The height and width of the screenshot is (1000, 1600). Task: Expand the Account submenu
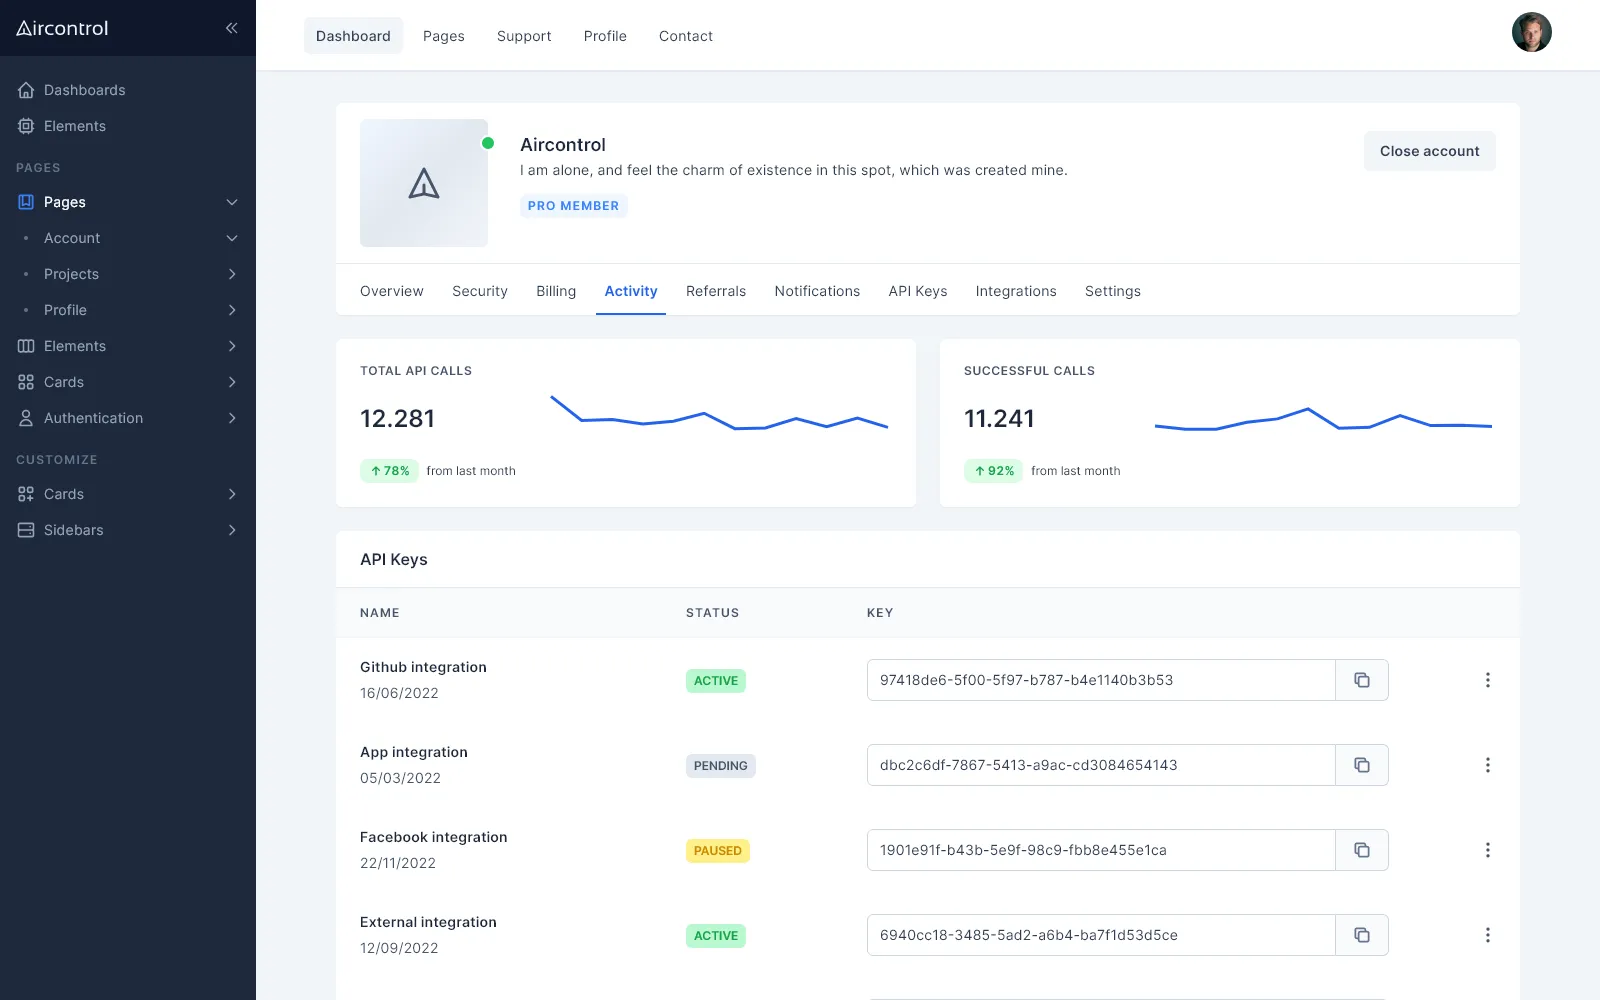pos(232,238)
